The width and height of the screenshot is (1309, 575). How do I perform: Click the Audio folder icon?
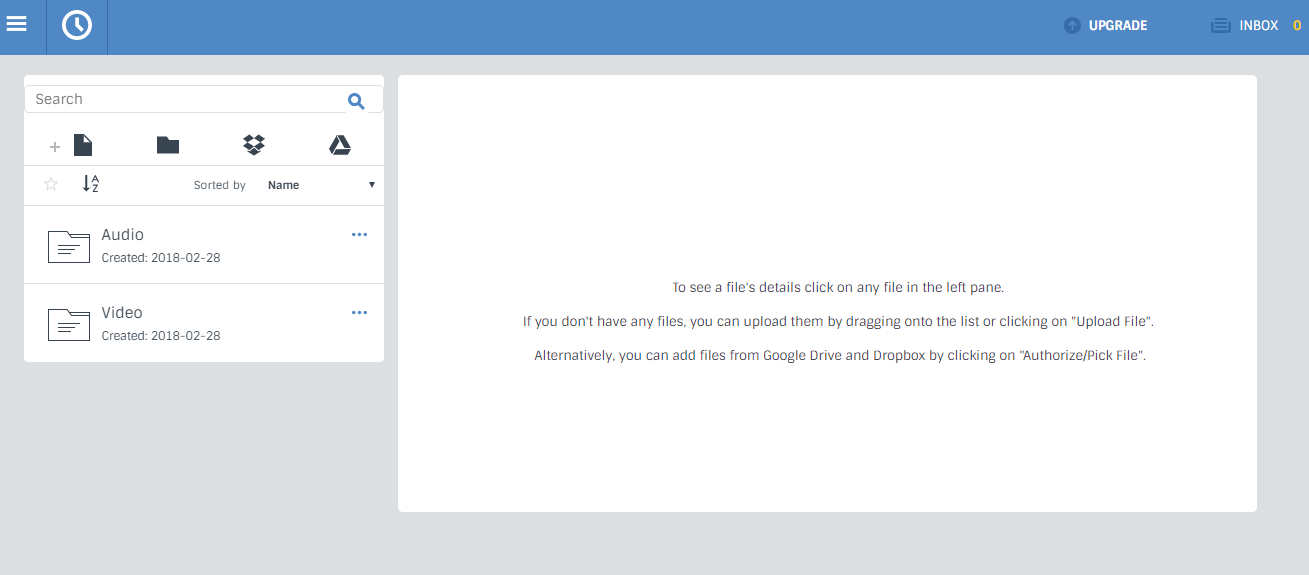coord(69,246)
